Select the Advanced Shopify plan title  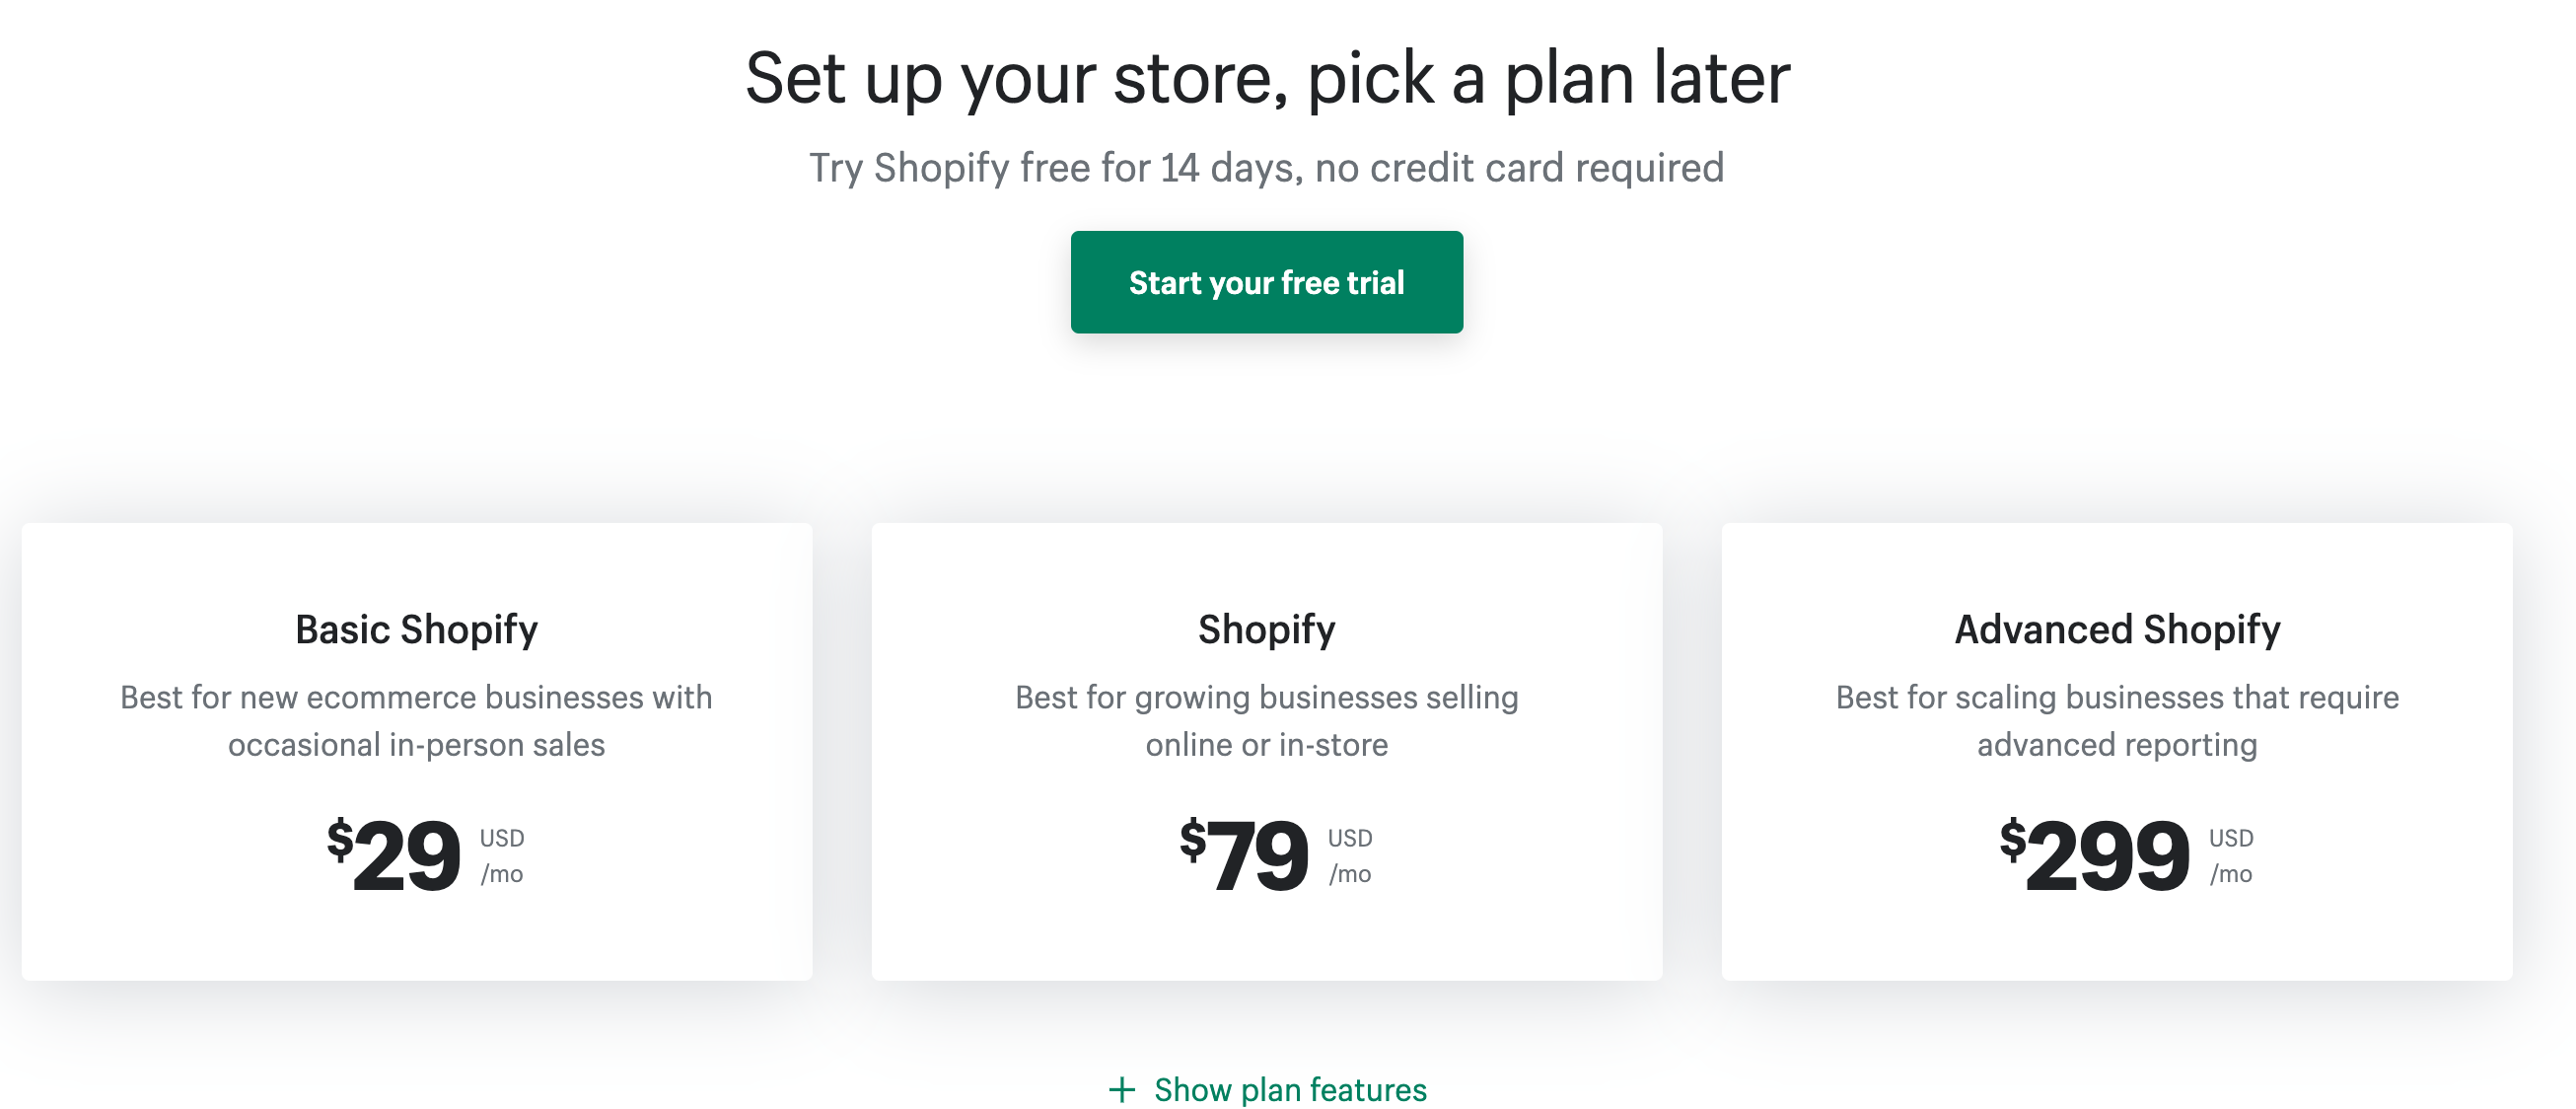click(2117, 629)
